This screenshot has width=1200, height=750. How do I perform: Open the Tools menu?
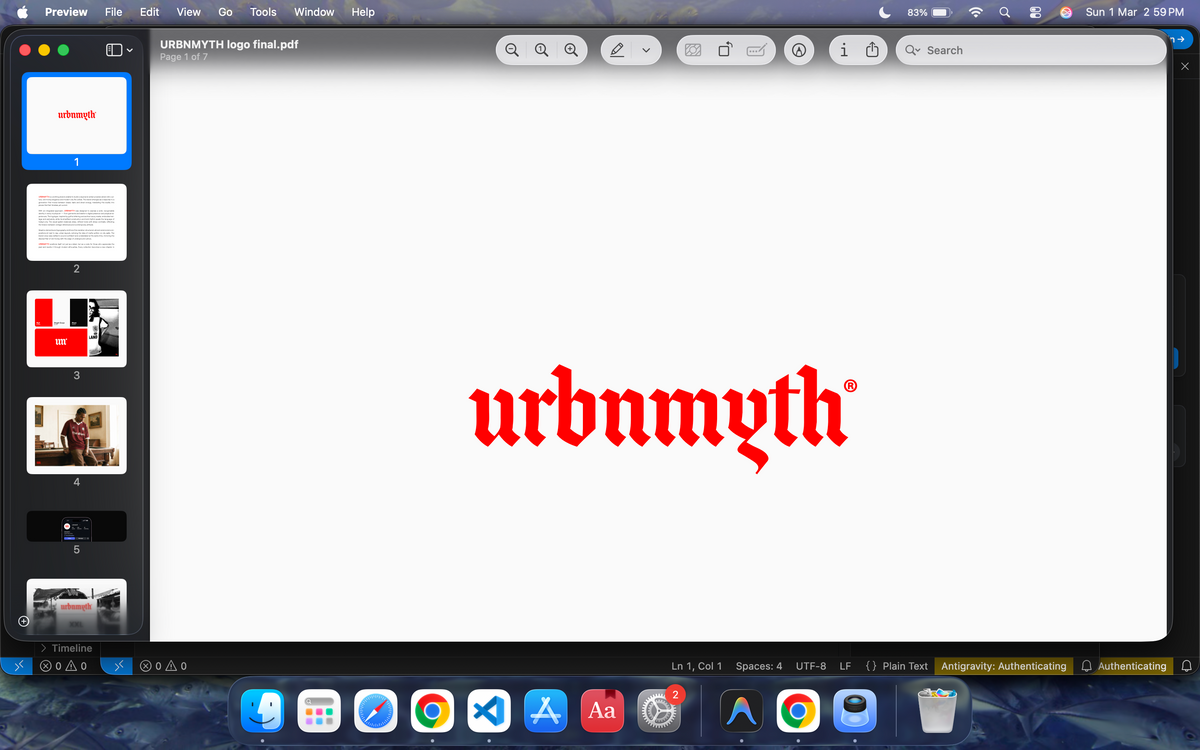pos(263,12)
